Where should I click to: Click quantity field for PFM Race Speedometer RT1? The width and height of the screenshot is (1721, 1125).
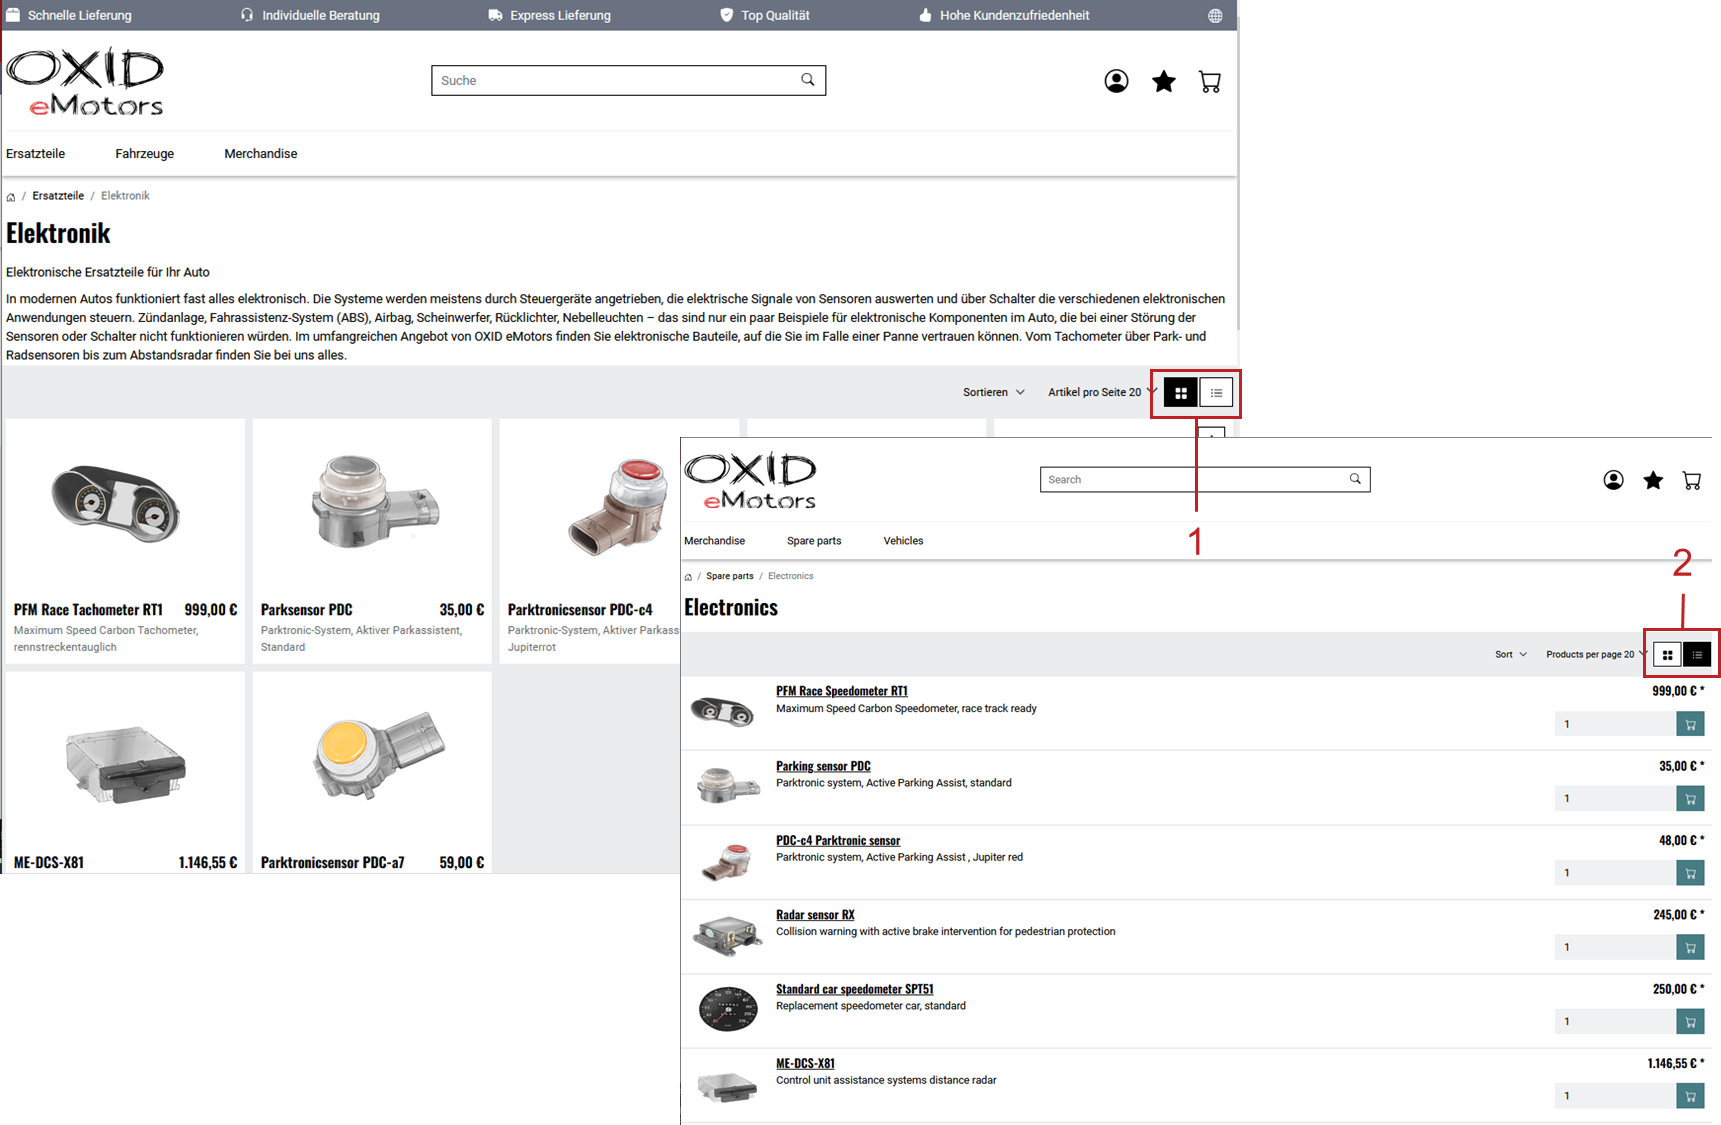[x=1615, y=724]
